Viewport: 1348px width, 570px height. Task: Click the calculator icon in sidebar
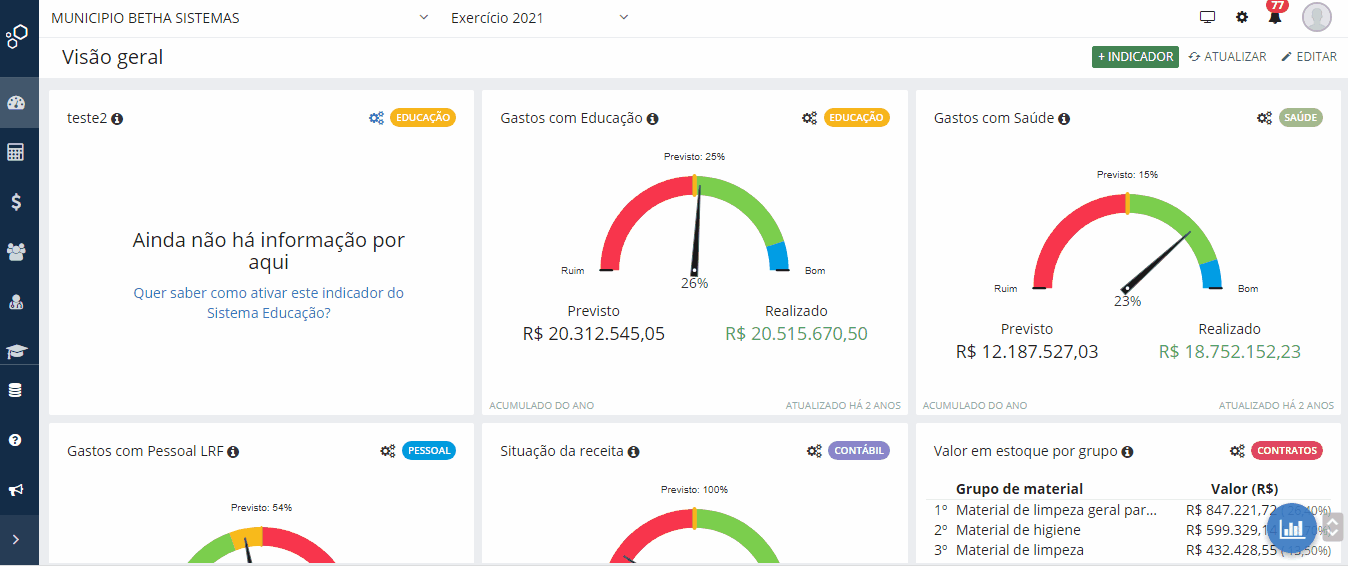[15, 153]
